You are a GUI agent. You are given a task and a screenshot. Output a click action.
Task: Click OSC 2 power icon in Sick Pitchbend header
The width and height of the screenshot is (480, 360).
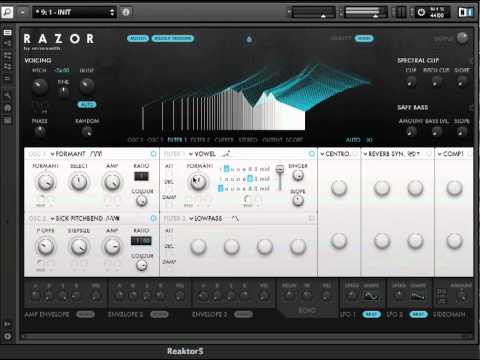point(153,218)
